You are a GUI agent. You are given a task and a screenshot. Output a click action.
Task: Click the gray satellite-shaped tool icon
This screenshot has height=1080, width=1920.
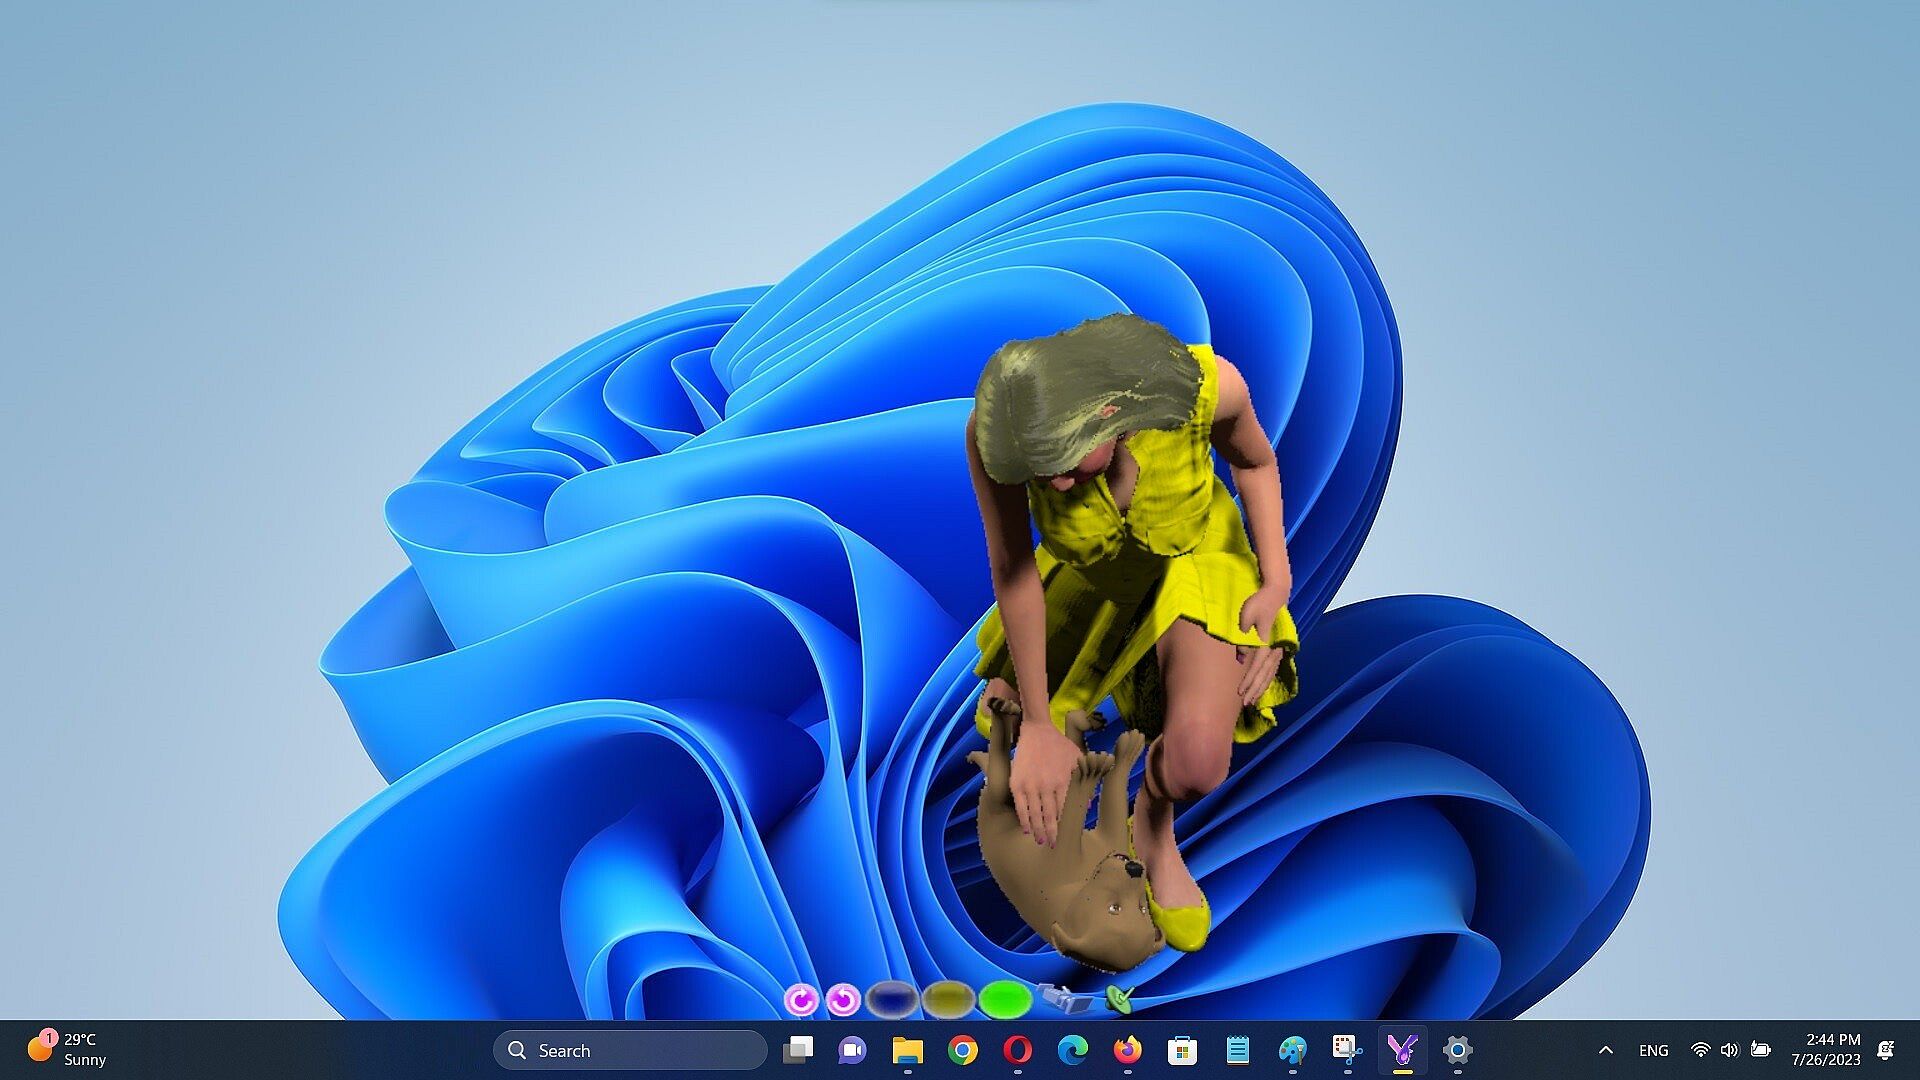point(1065,997)
